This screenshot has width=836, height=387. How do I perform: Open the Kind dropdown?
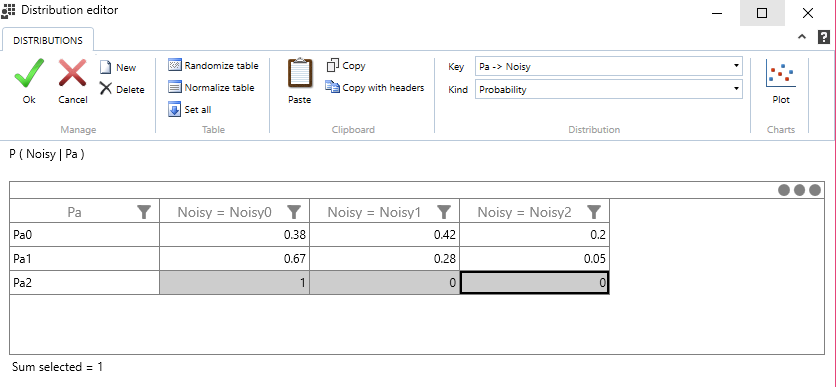click(x=608, y=89)
